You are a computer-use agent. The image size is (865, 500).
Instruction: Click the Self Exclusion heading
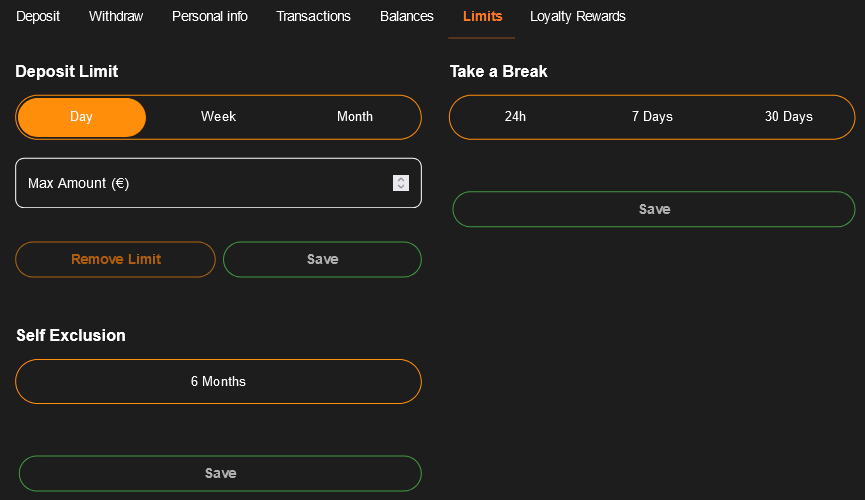pos(71,336)
